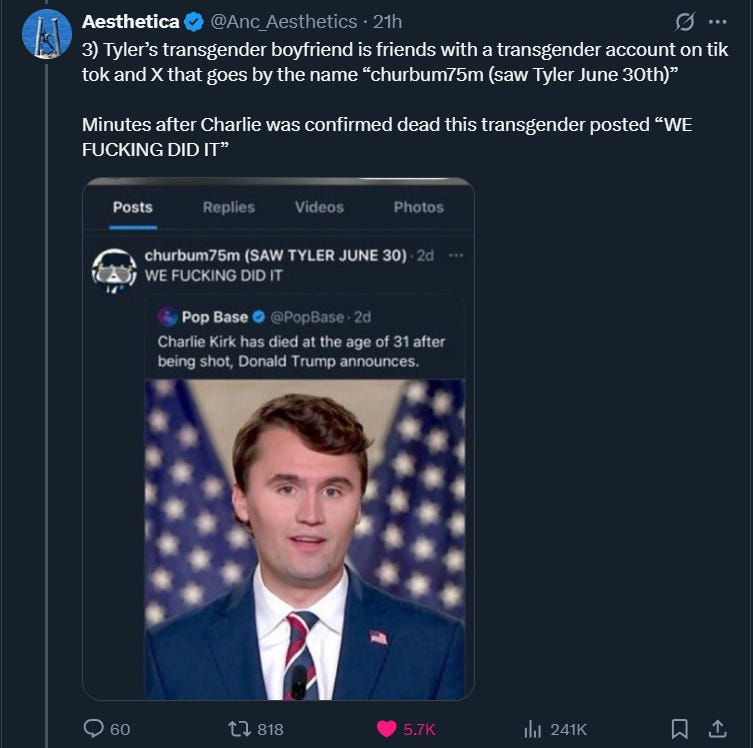753x748 pixels.
Task: View post analytics showing 241K views
Action: pyautogui.click(x=555, y=729)
